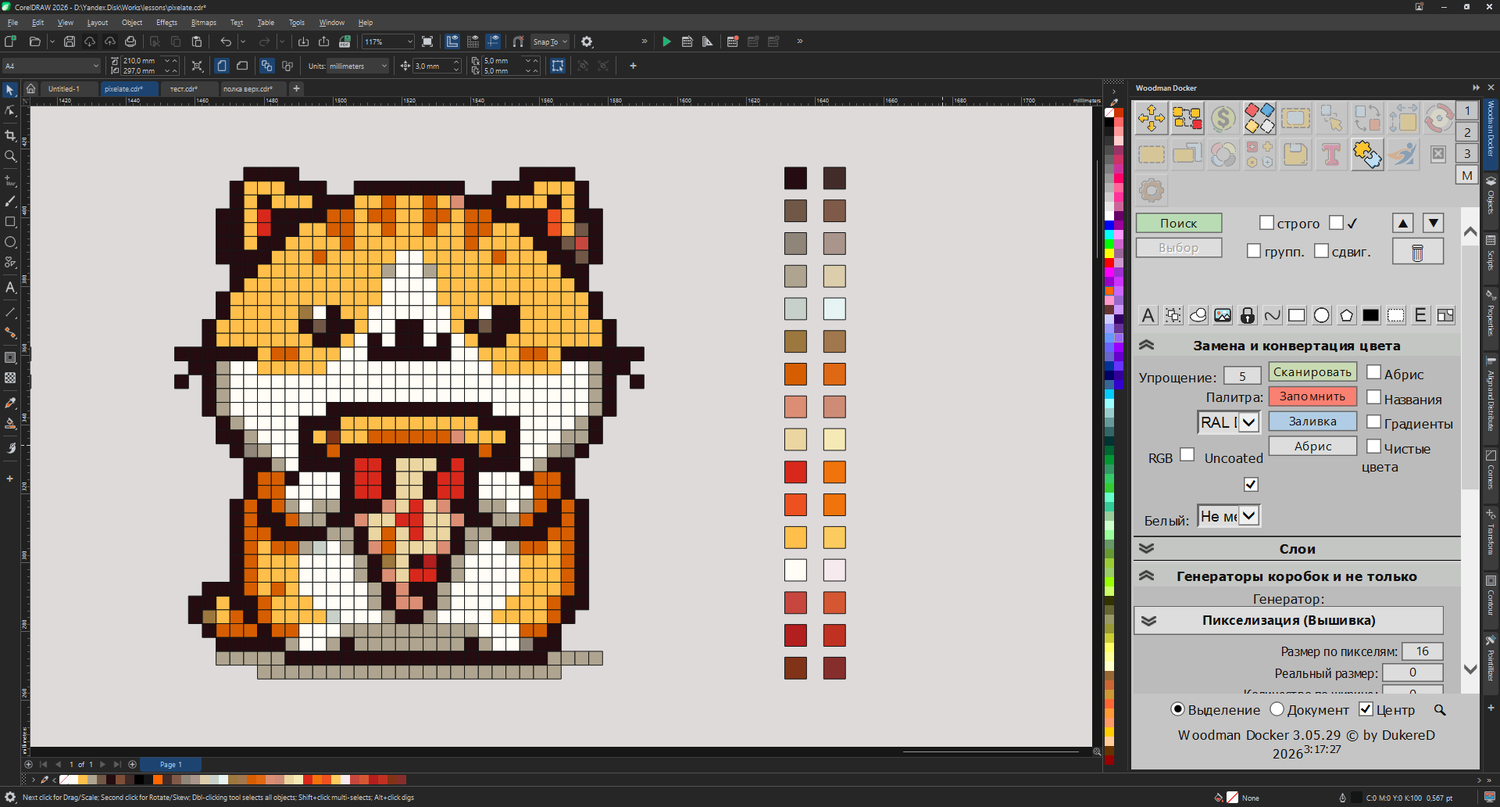Screen dimensions: 1500x807
Task: Open the Bitmaps menu
Action: 203,22
